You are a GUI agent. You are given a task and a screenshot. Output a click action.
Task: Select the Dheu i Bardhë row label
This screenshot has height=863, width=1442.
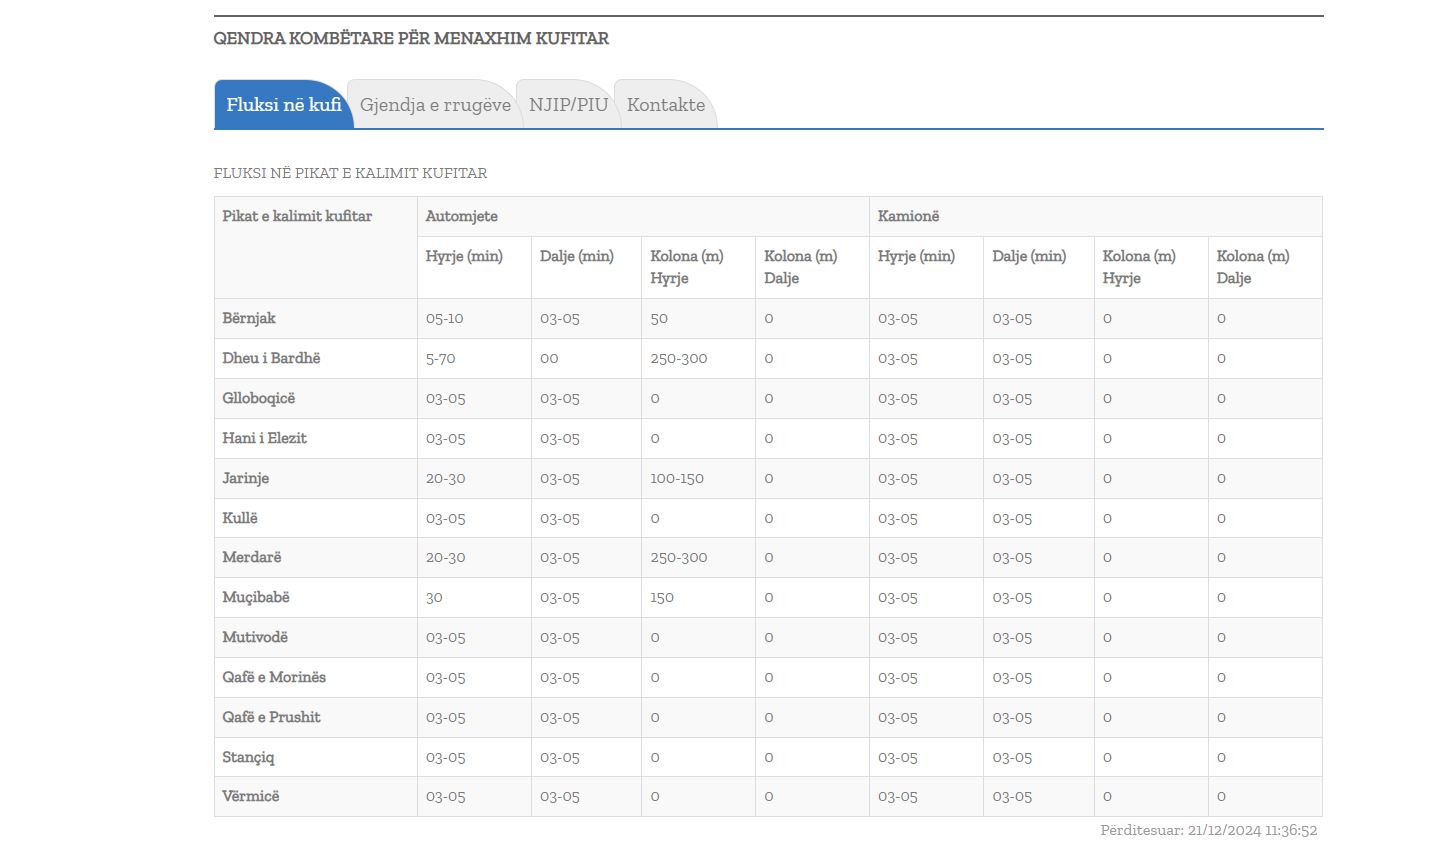[x=271, y=358]
